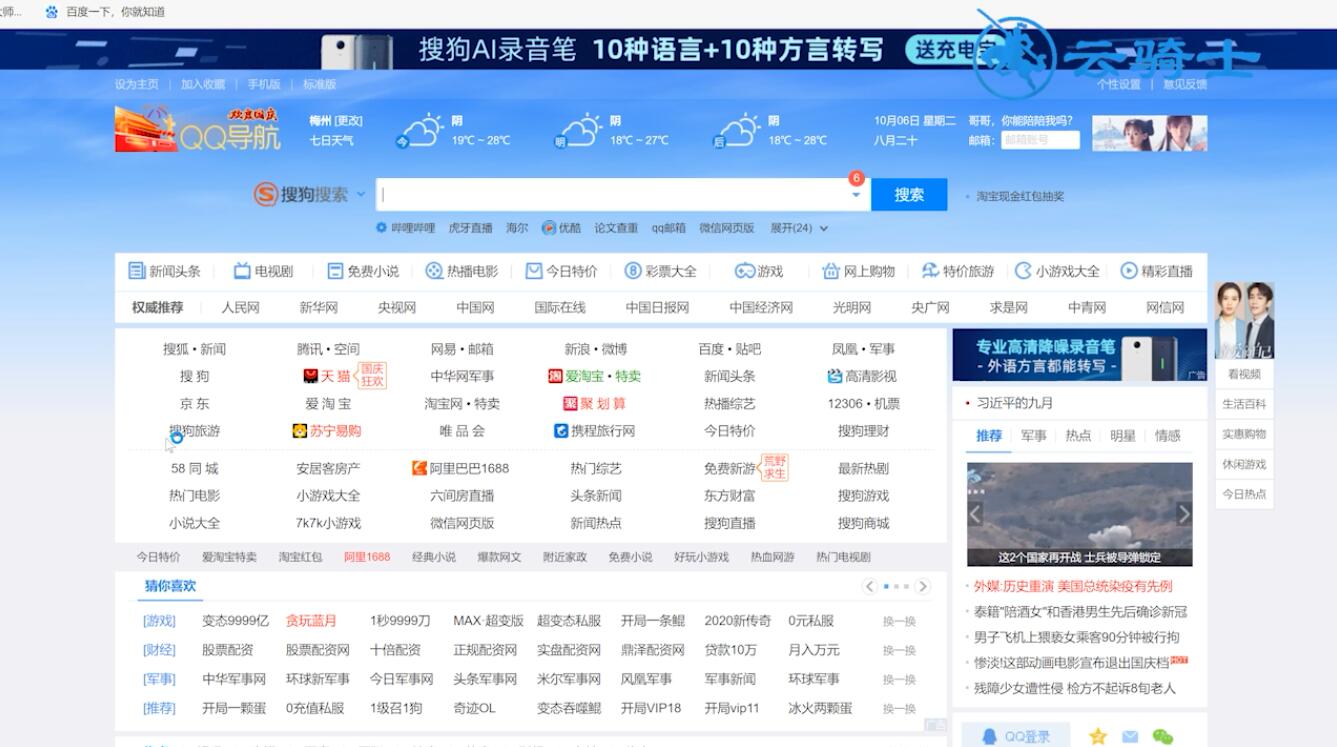This screenshot has width=1337, height=747.
Task: Open the 贪玩蓝月 red game link
Action: 311,621
